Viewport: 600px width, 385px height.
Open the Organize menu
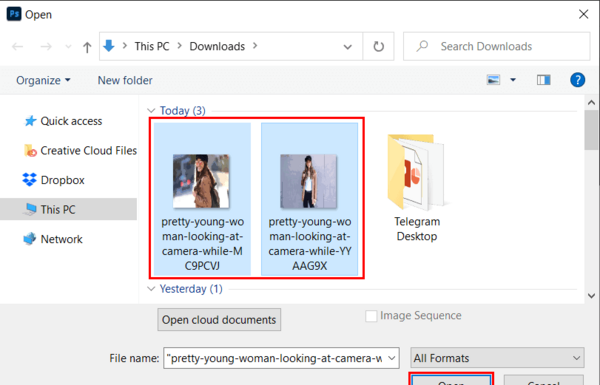point(43,80)
